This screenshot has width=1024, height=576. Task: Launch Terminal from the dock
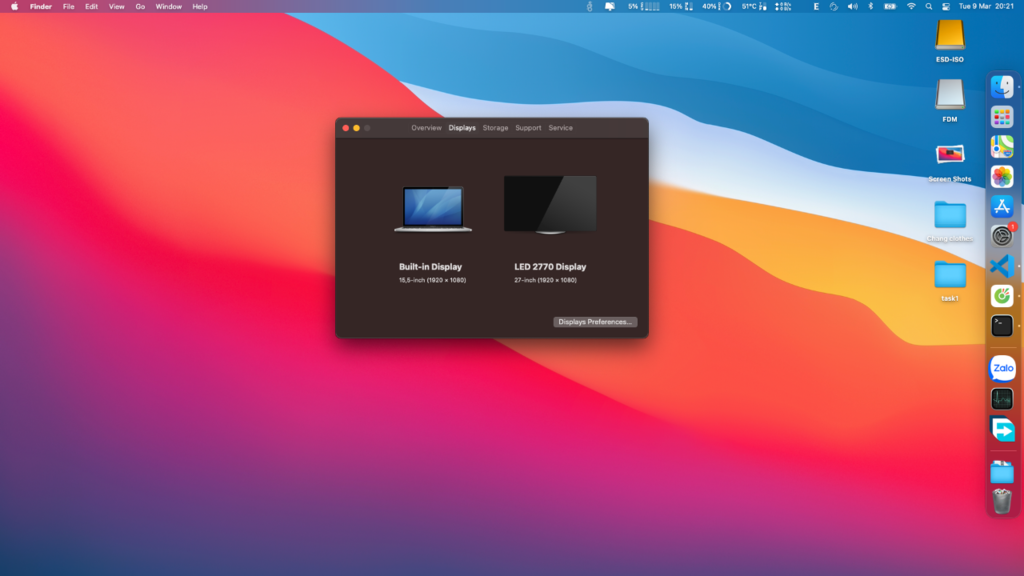(1002, 325)
